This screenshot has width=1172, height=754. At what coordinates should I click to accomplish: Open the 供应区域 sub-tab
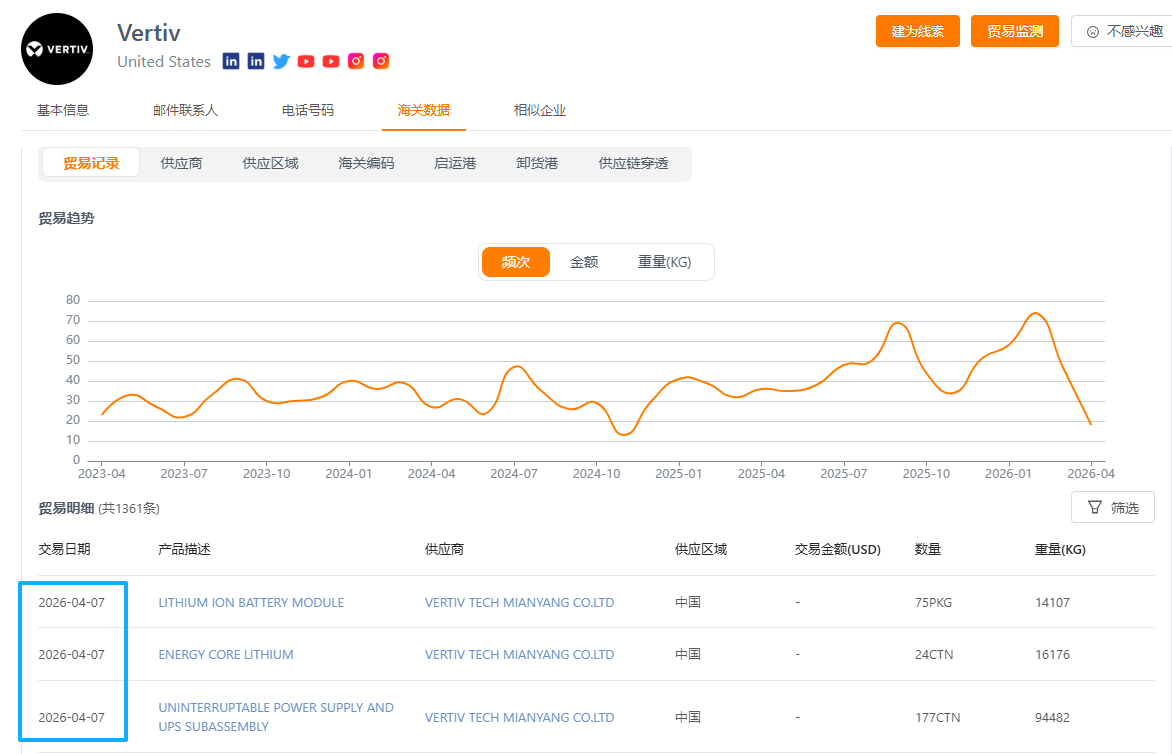pyautogui.click(x=271, y=163)
